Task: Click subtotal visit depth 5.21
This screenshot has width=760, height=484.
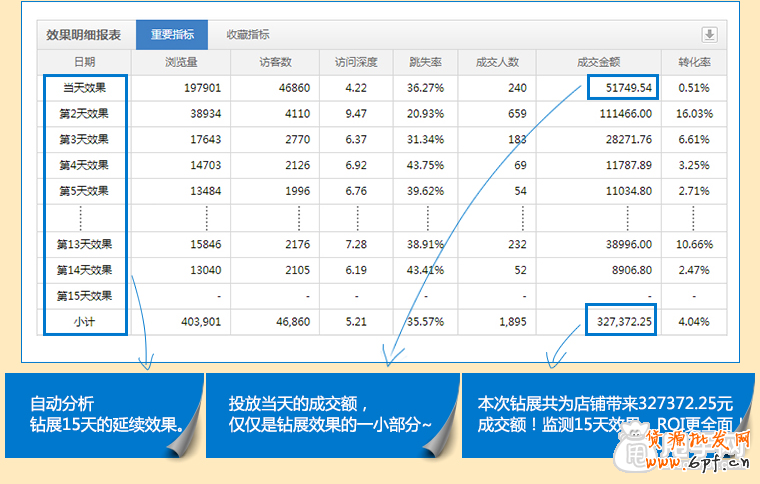Action: pyautogui.click(x=356, y=322)
